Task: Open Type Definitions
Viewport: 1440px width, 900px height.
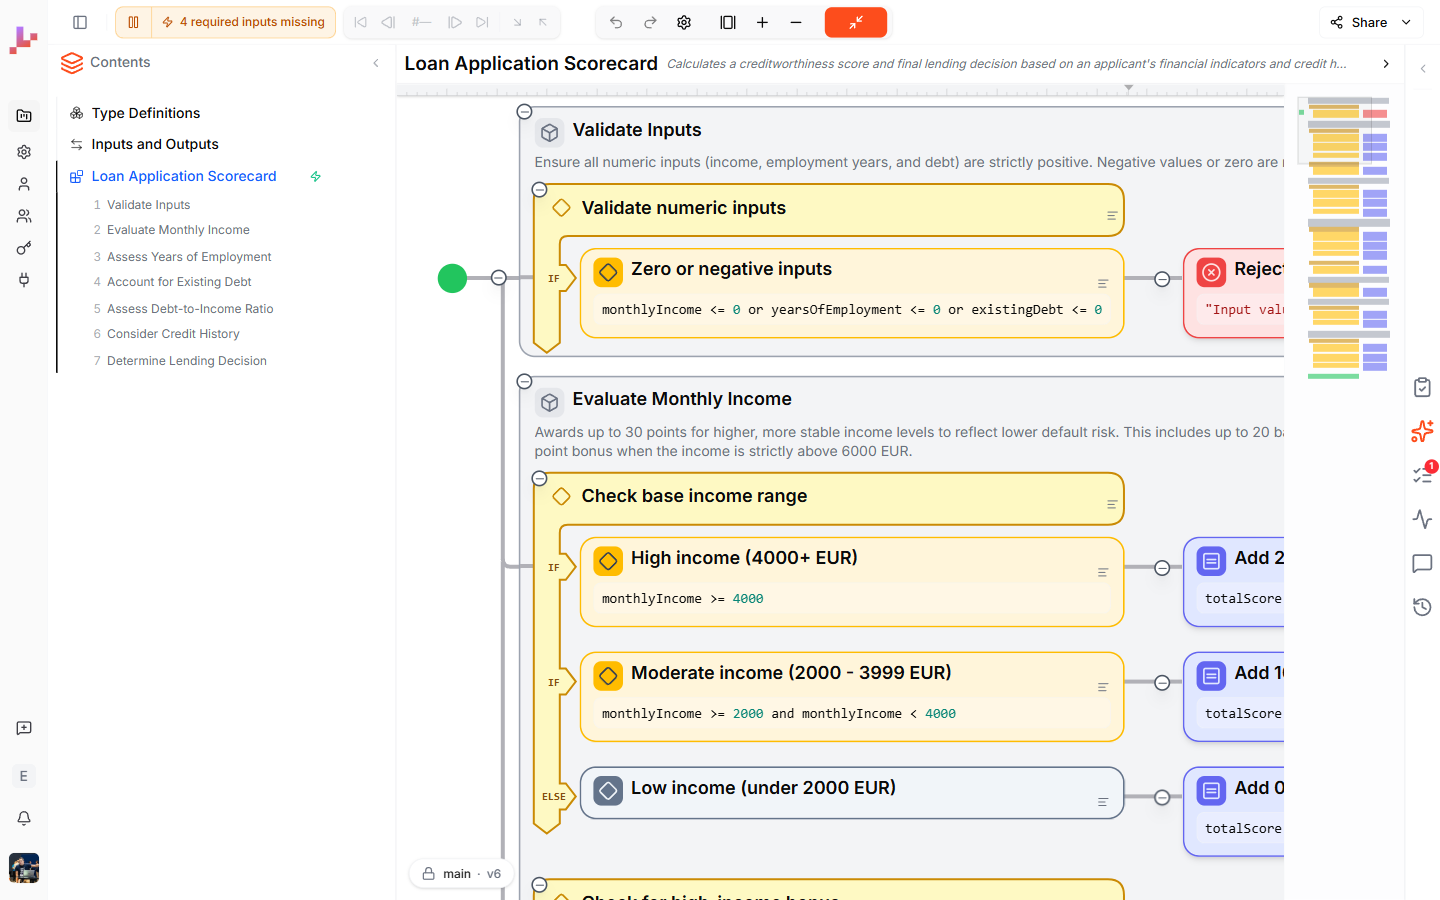Action: tap(146, 113)
